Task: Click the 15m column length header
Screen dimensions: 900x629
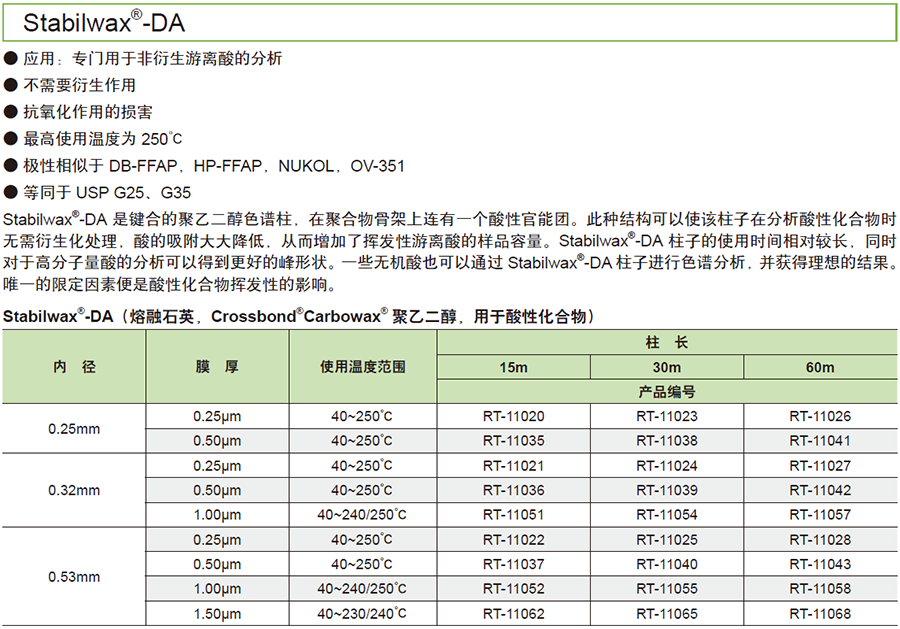Action: pyautogui.click(x=513, y=367)
